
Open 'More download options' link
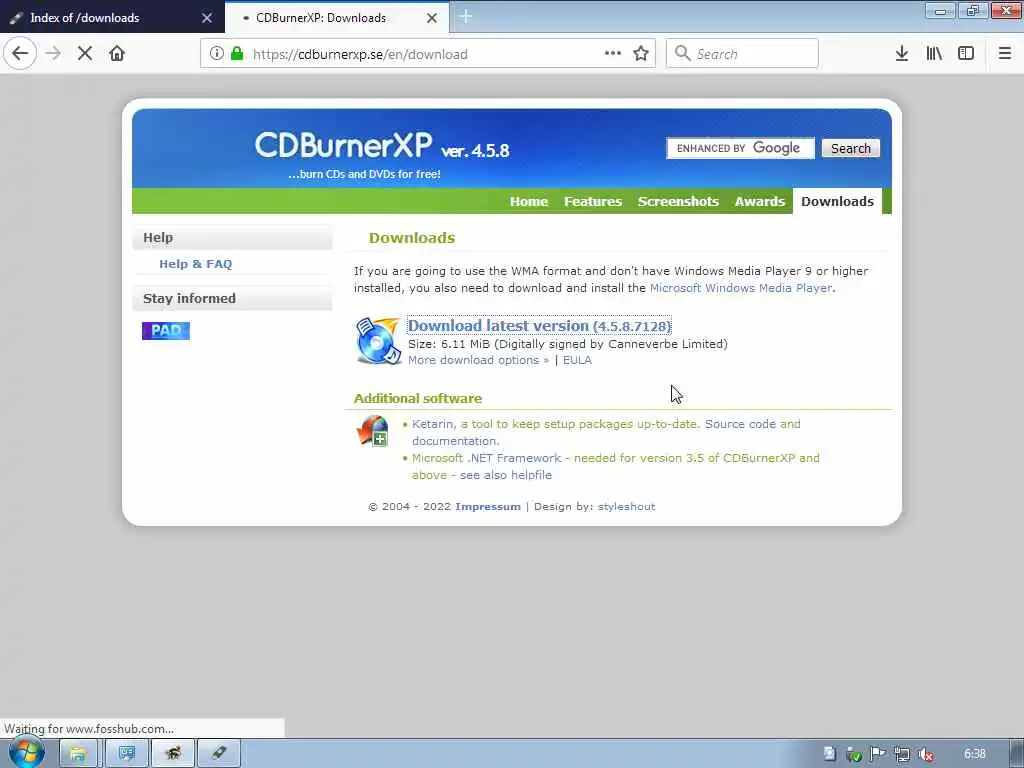(x=479, y=360)
